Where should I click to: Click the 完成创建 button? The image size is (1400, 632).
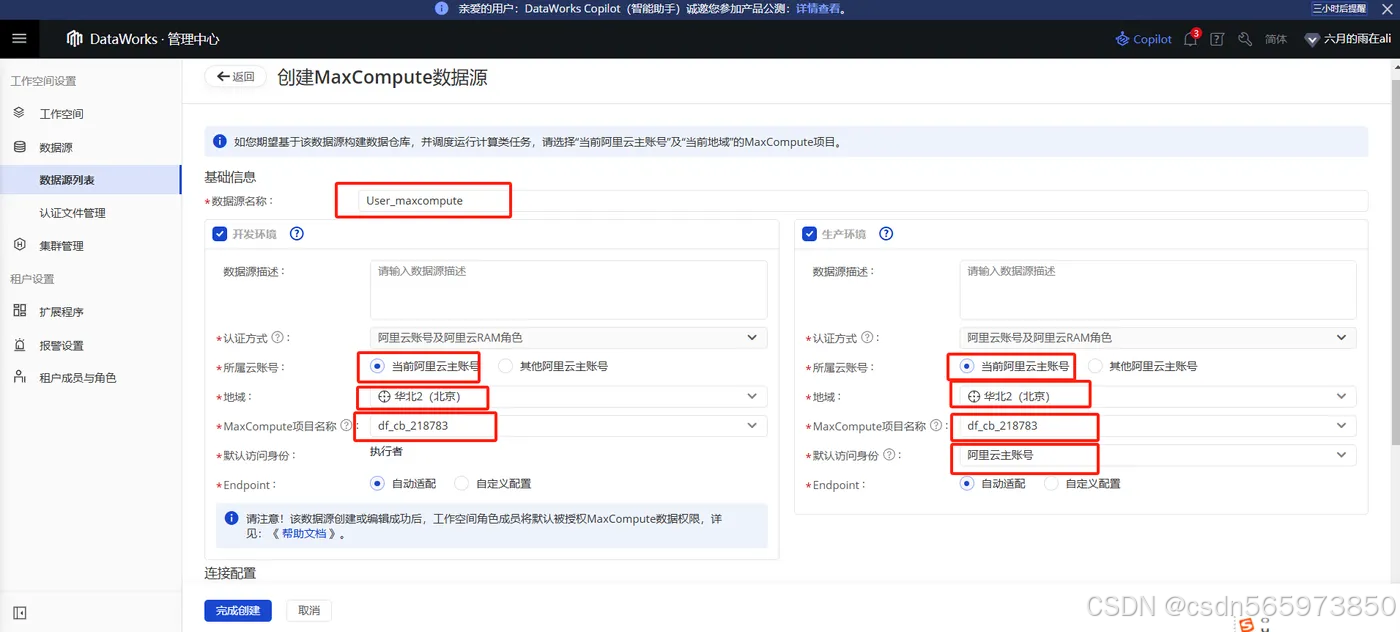pos(237,610)
